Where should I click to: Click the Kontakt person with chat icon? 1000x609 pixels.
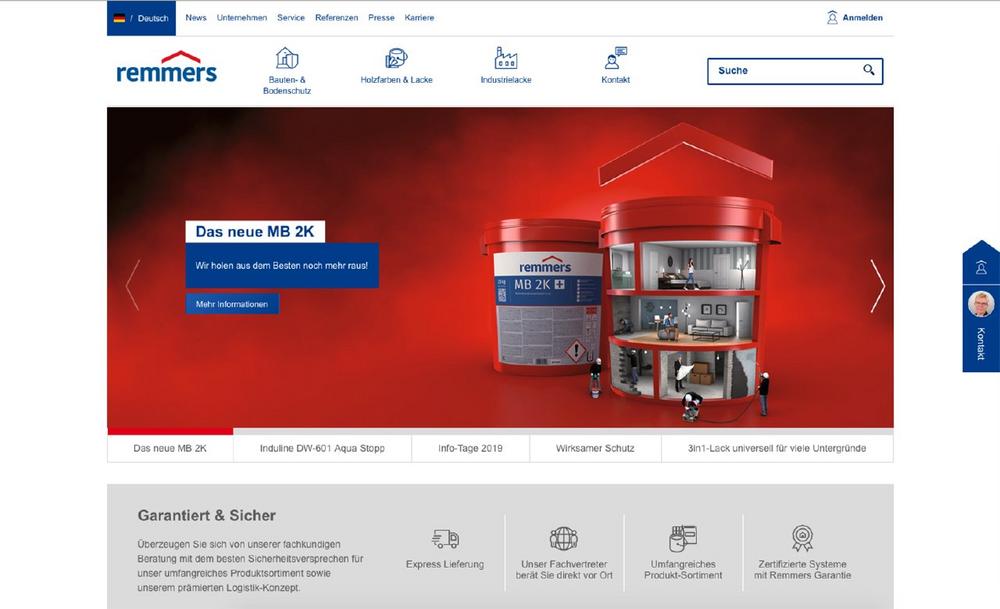[x=615, y=58]
